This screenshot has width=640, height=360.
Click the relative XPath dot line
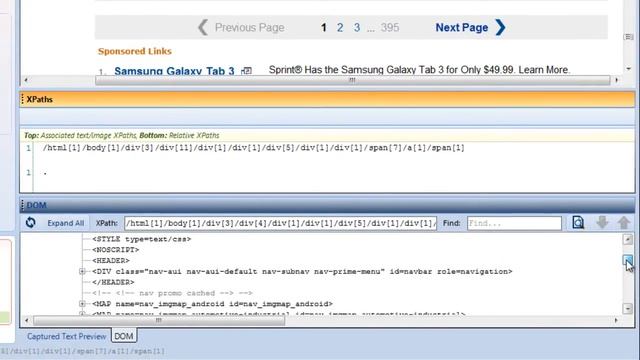[45, 173]
